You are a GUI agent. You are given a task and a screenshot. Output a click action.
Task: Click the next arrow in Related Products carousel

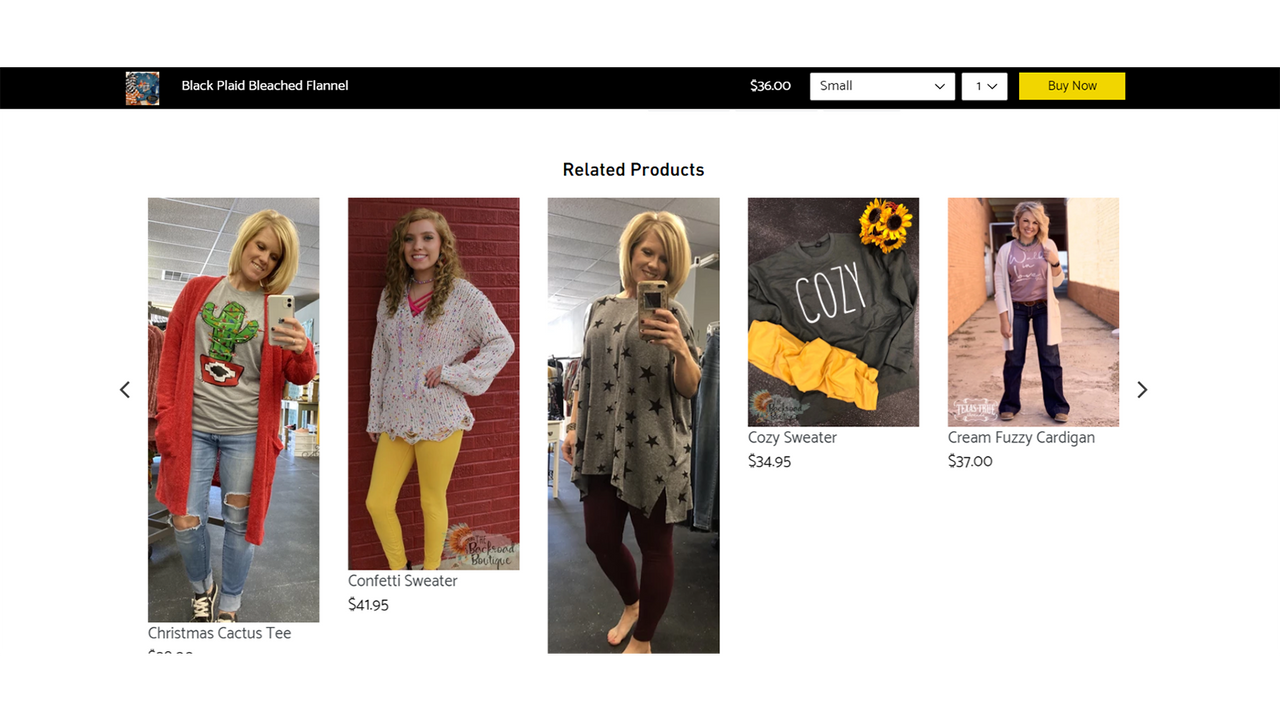(x=1142, y=390)
